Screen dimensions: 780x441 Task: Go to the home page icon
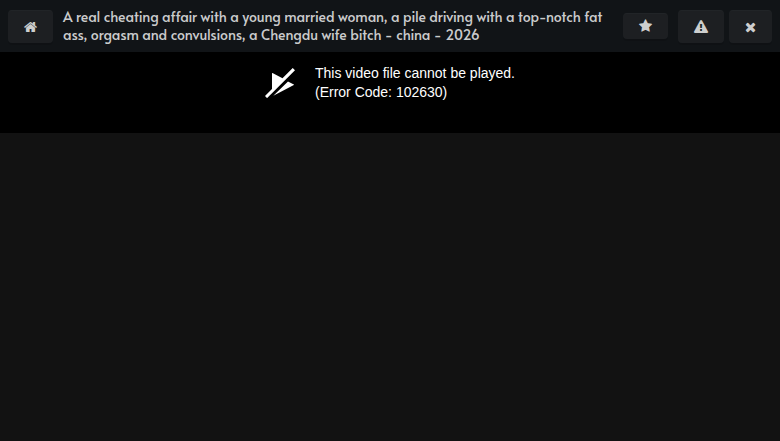[30, 26]
